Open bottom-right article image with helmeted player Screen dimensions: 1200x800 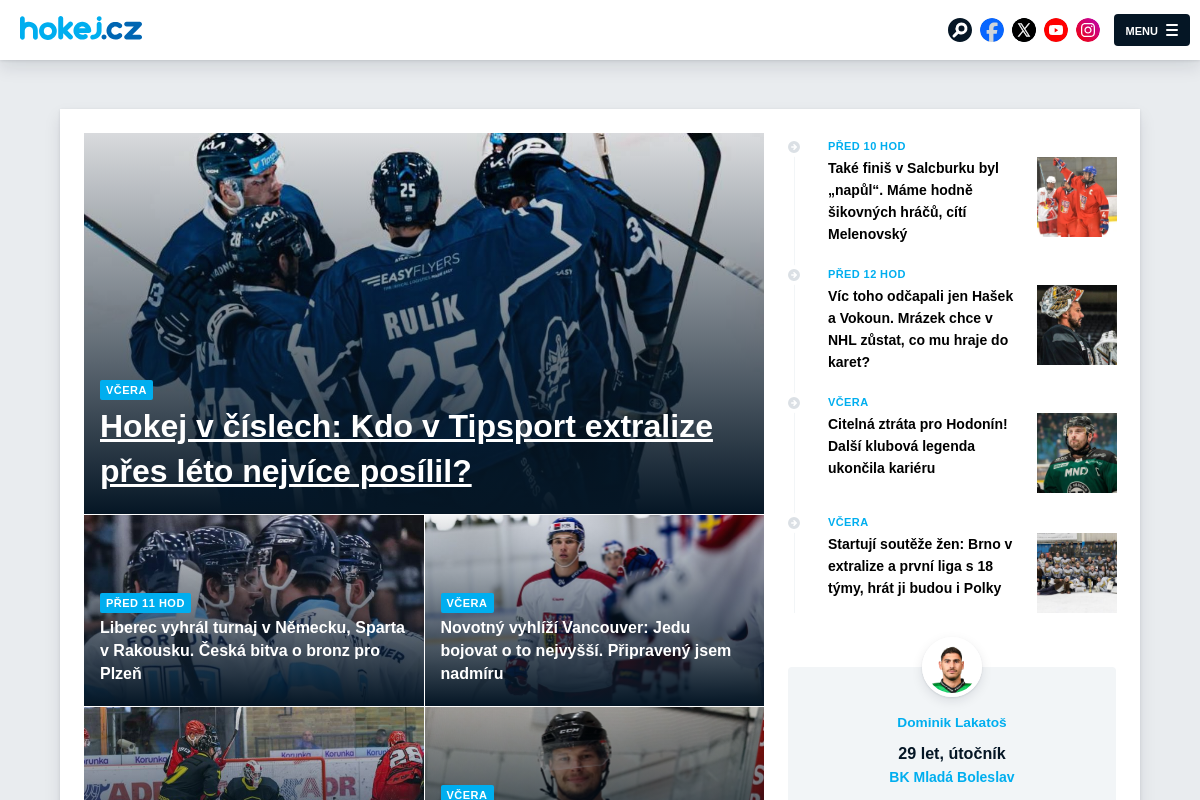pyautogui.click(x=594, y=754)
